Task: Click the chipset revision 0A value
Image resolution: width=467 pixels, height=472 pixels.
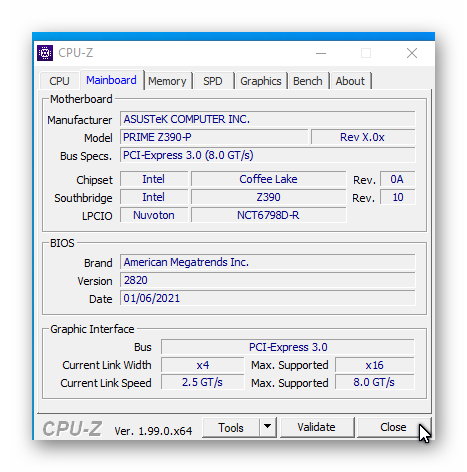Action: [x=397, y=179]
